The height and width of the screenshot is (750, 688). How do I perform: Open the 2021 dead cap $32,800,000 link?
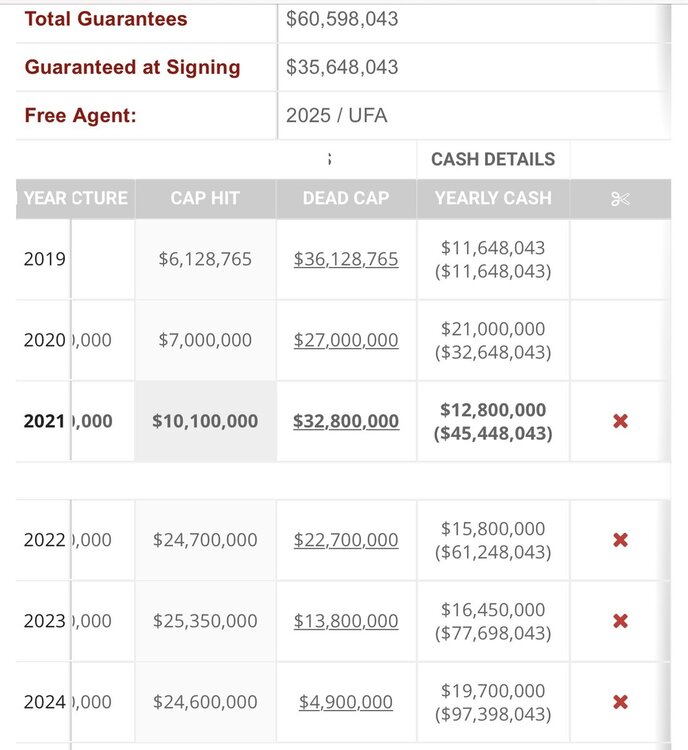346,421
